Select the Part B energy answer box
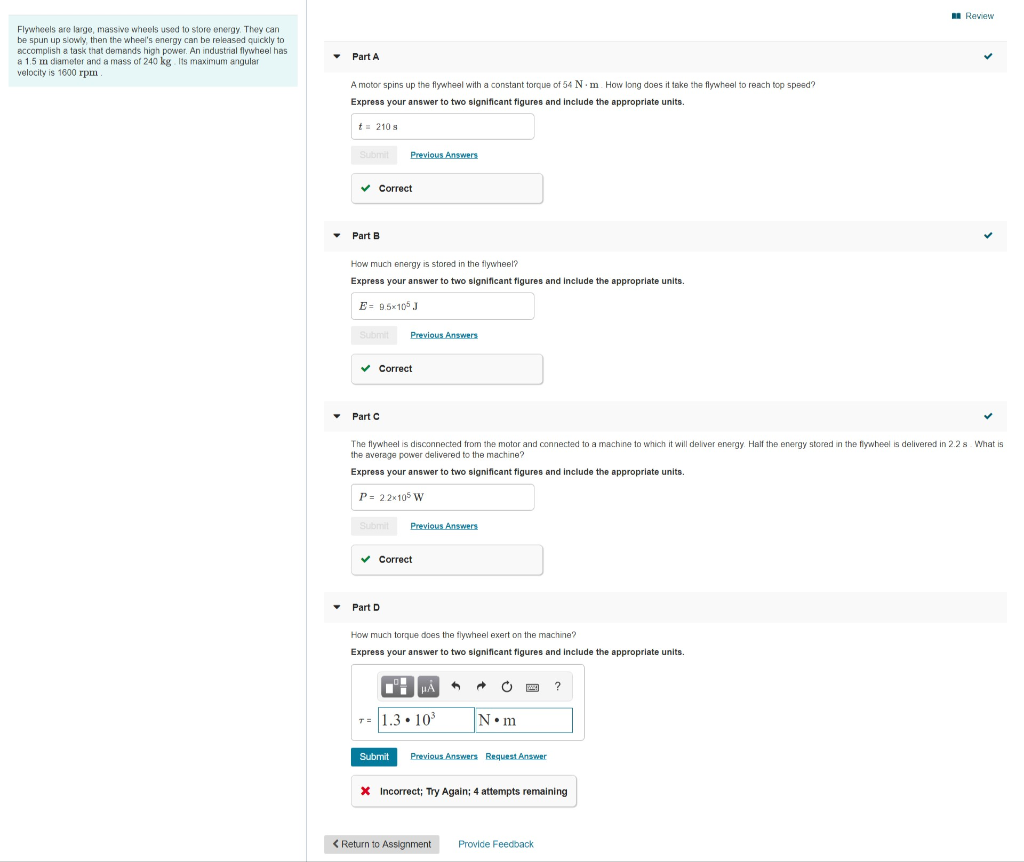 (443, 306)
